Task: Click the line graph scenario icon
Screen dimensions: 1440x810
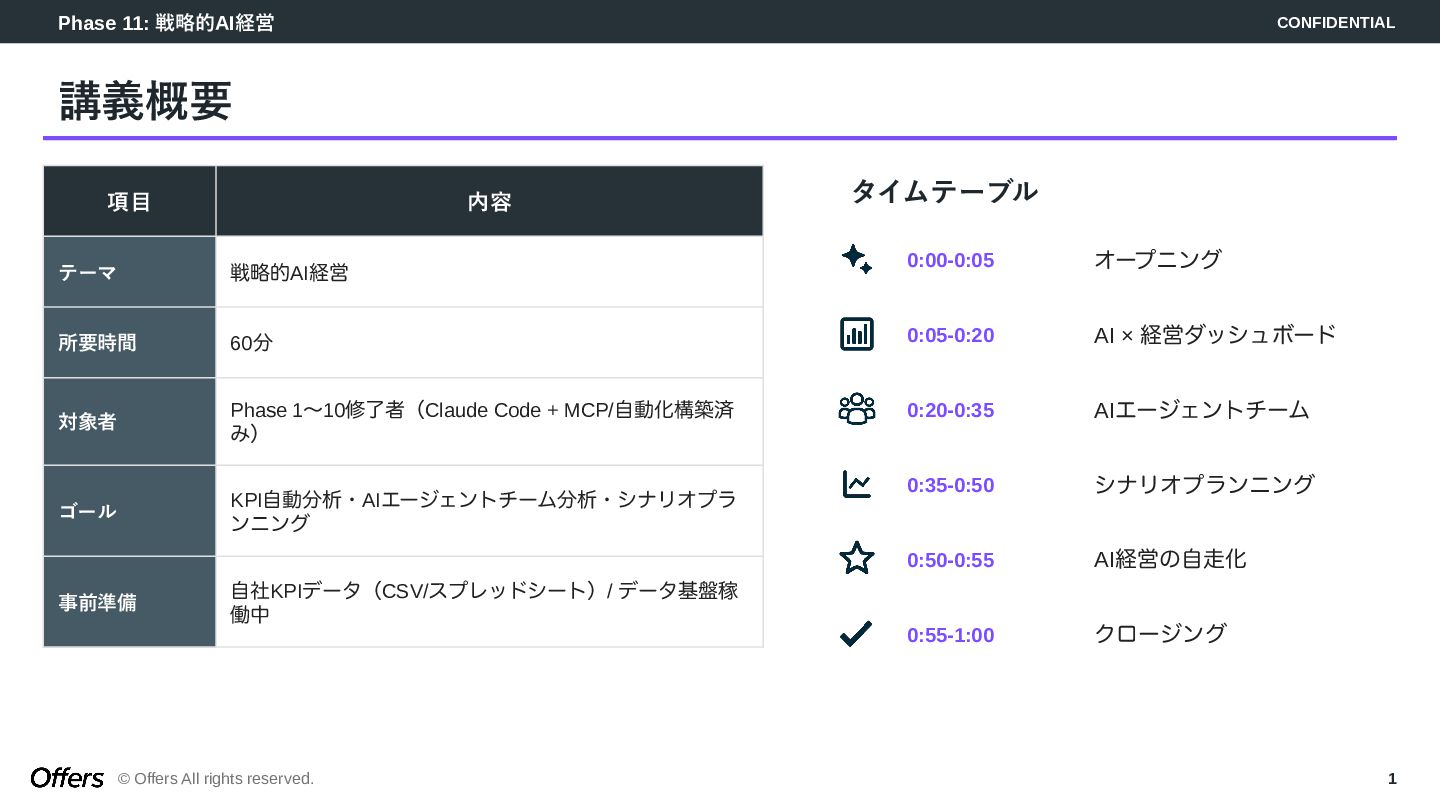Action: tap(856, 484)
